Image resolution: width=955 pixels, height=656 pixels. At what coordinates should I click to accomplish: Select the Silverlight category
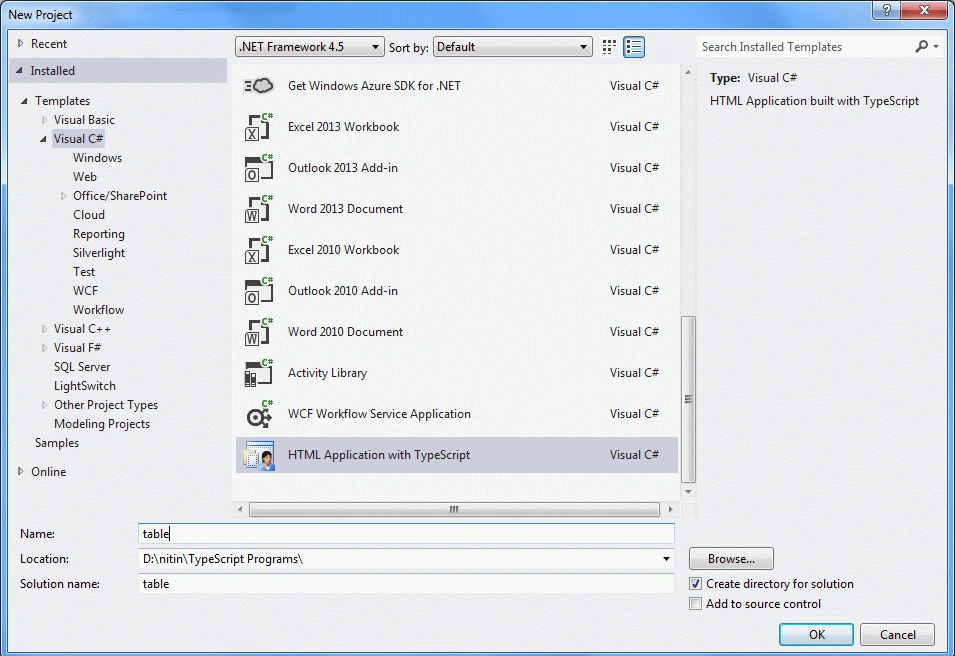tap(99, 253)
